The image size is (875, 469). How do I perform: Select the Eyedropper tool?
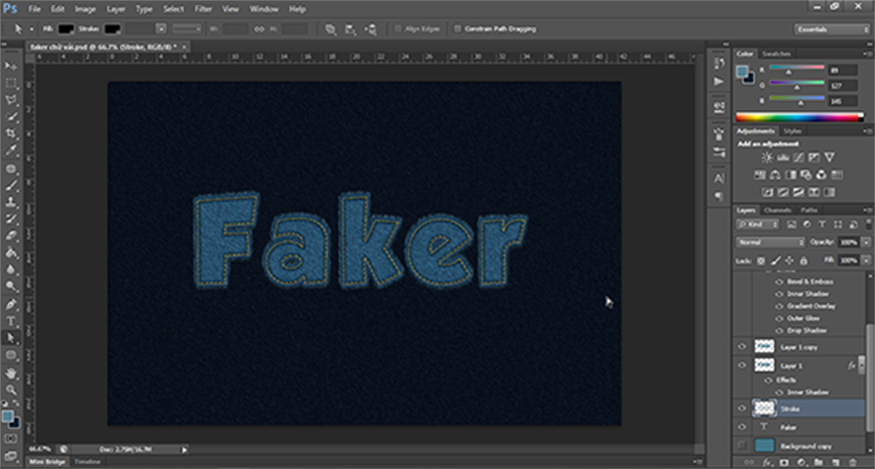11,150
